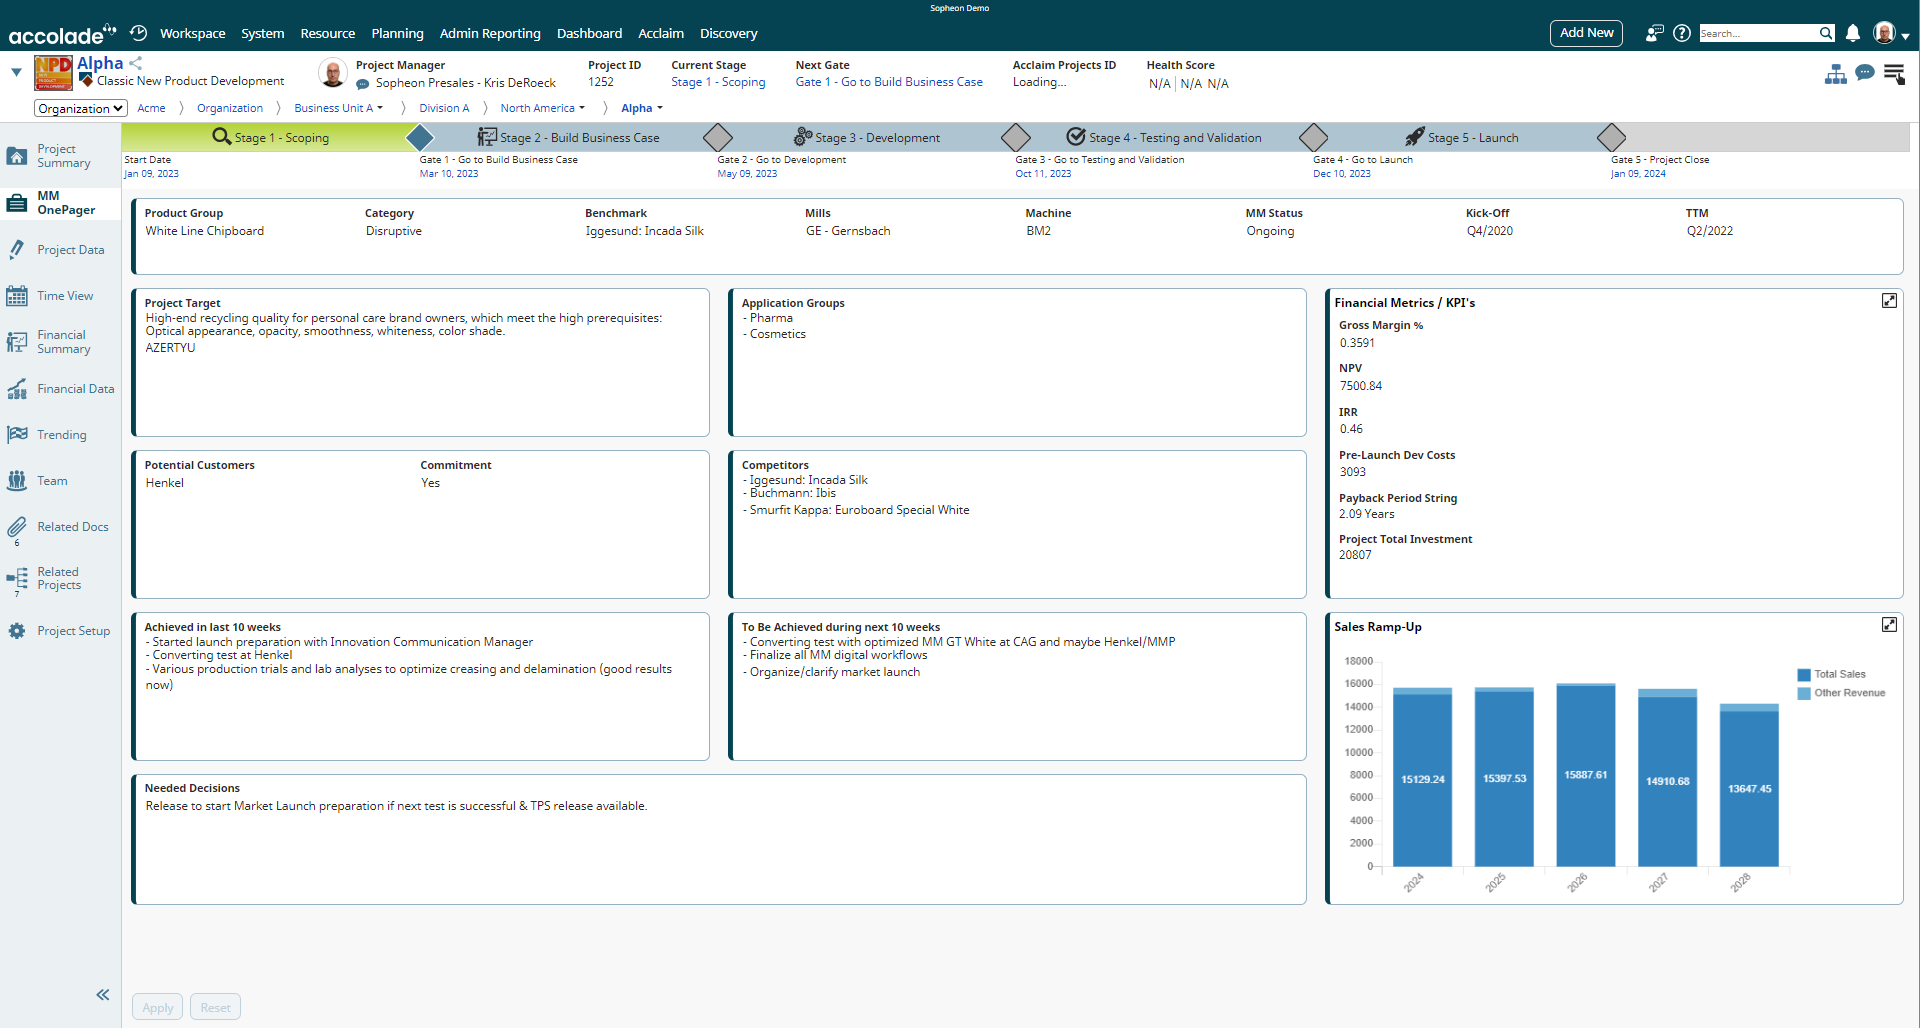
Task: Expand the Sales Ramp-Up chart fullscreen
Action: 1890,623
